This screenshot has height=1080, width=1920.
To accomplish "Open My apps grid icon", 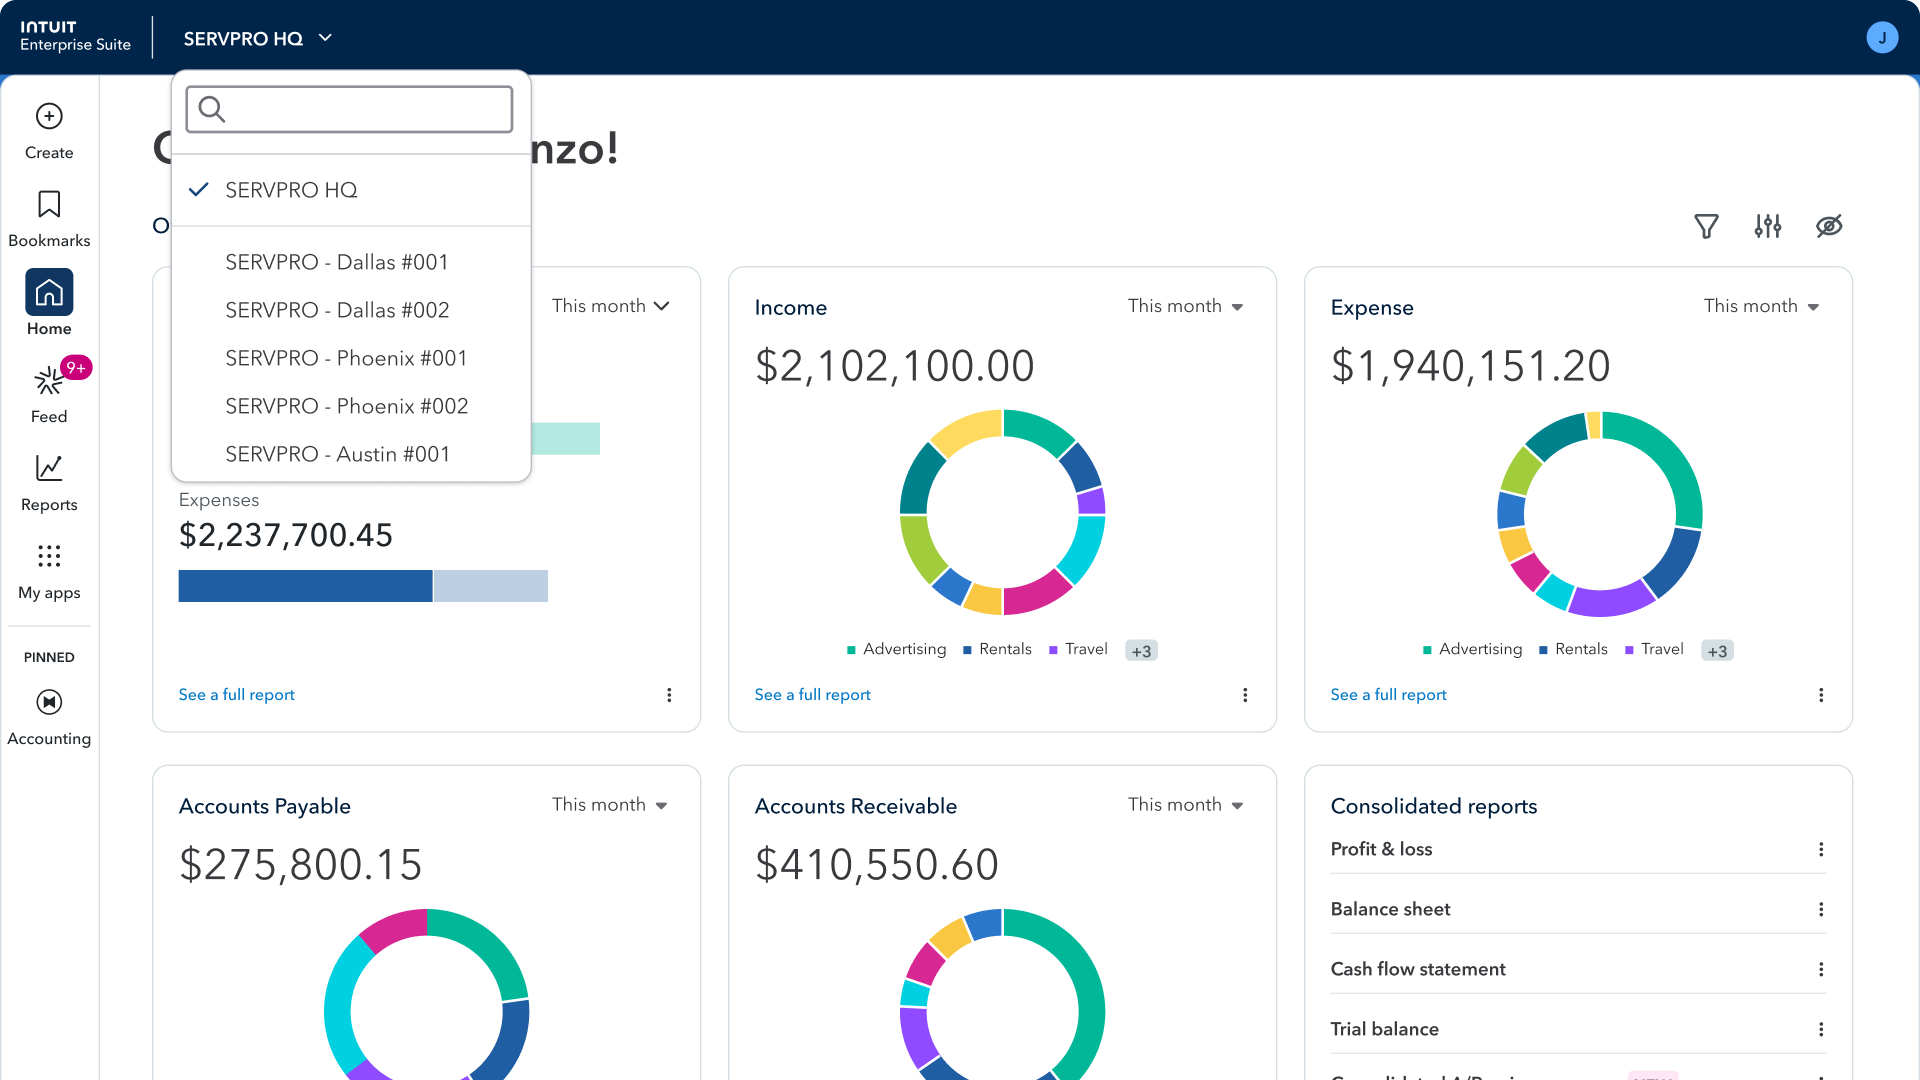I will (x=49, y=556).
